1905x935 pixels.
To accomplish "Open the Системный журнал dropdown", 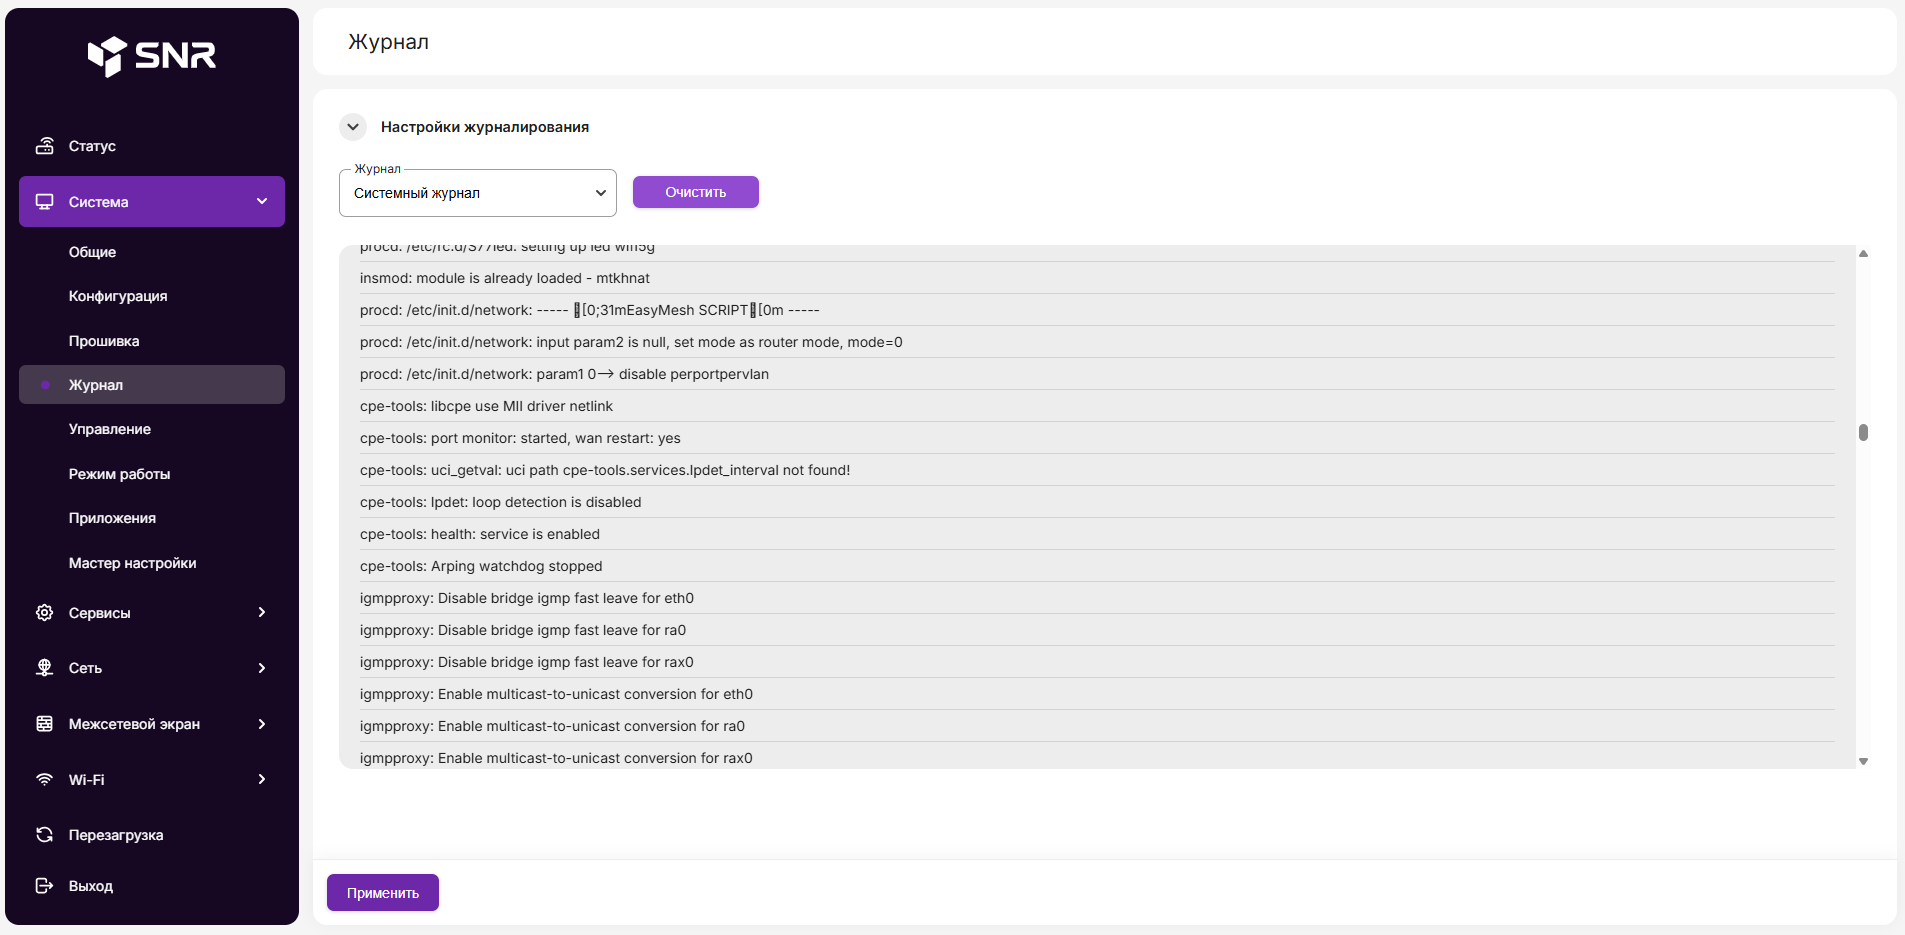I will (x=477, y=193).
